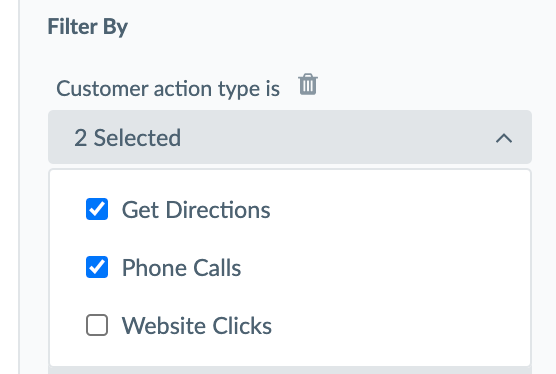Enable the Website Clicks checkbox
The height and width of the screenshot is (374, 556).
[x=97, y=325]
